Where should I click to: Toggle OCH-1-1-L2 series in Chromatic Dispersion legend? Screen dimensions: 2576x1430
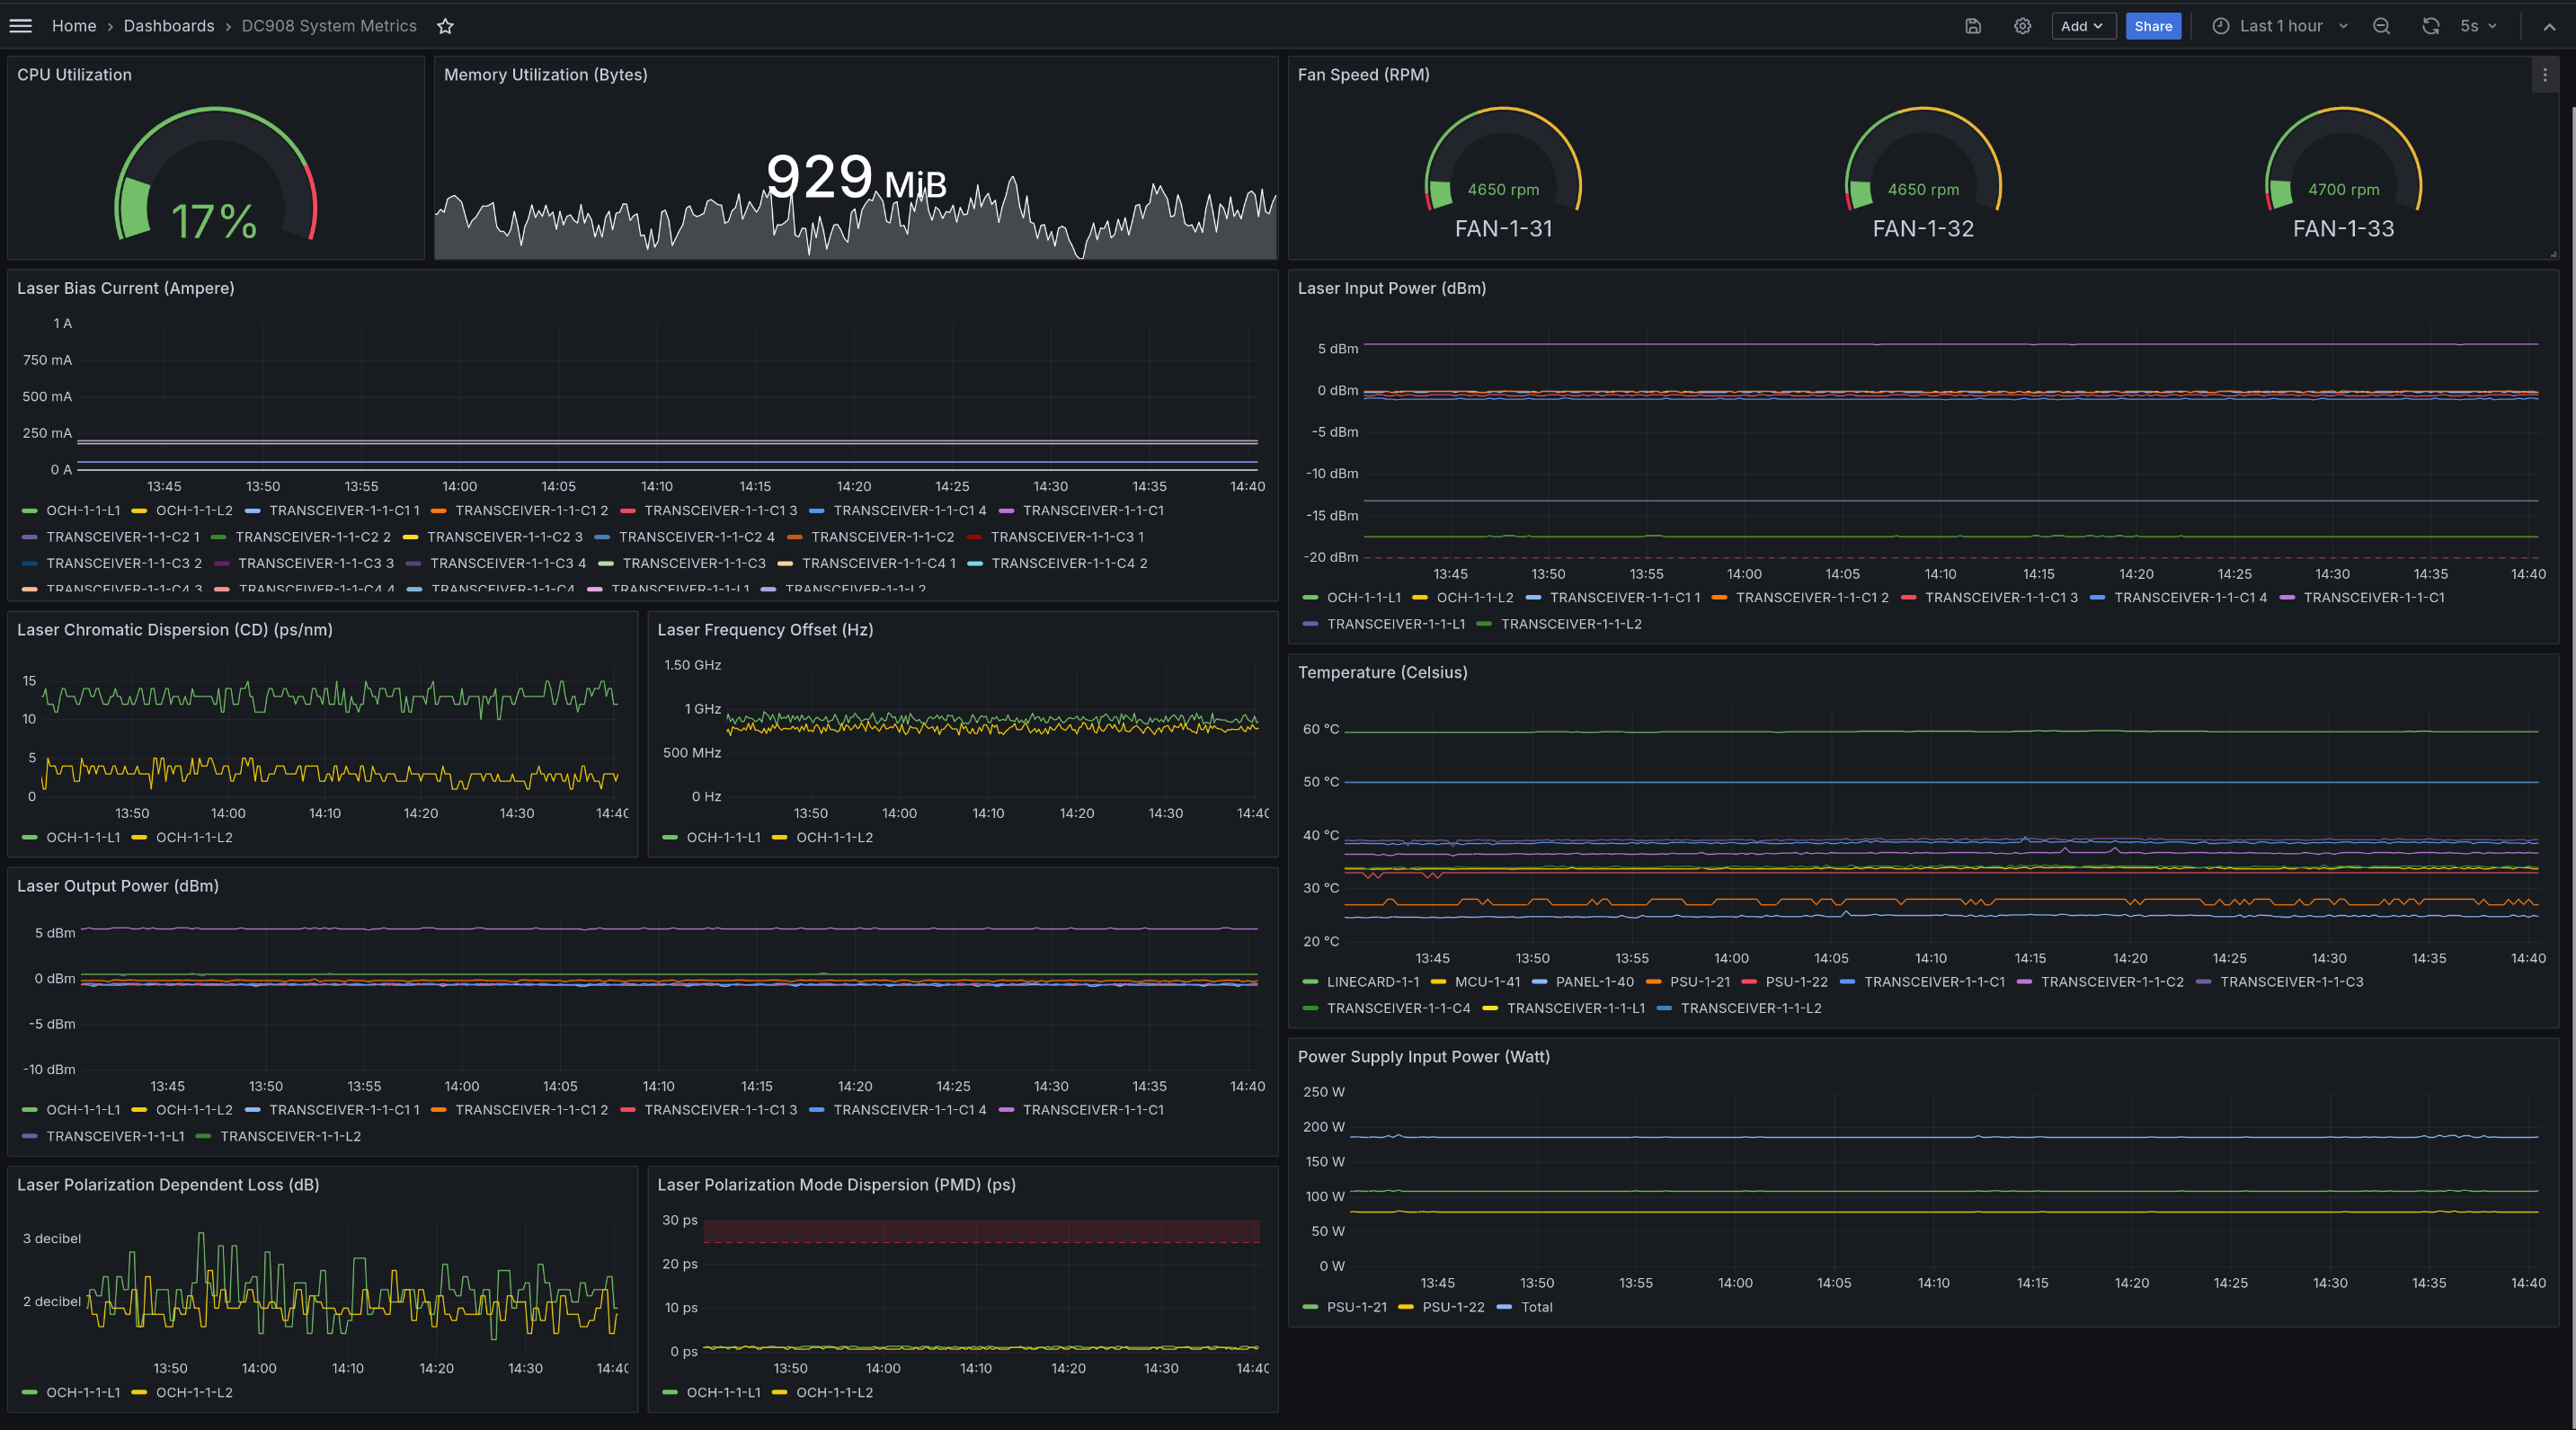(194, 837)
